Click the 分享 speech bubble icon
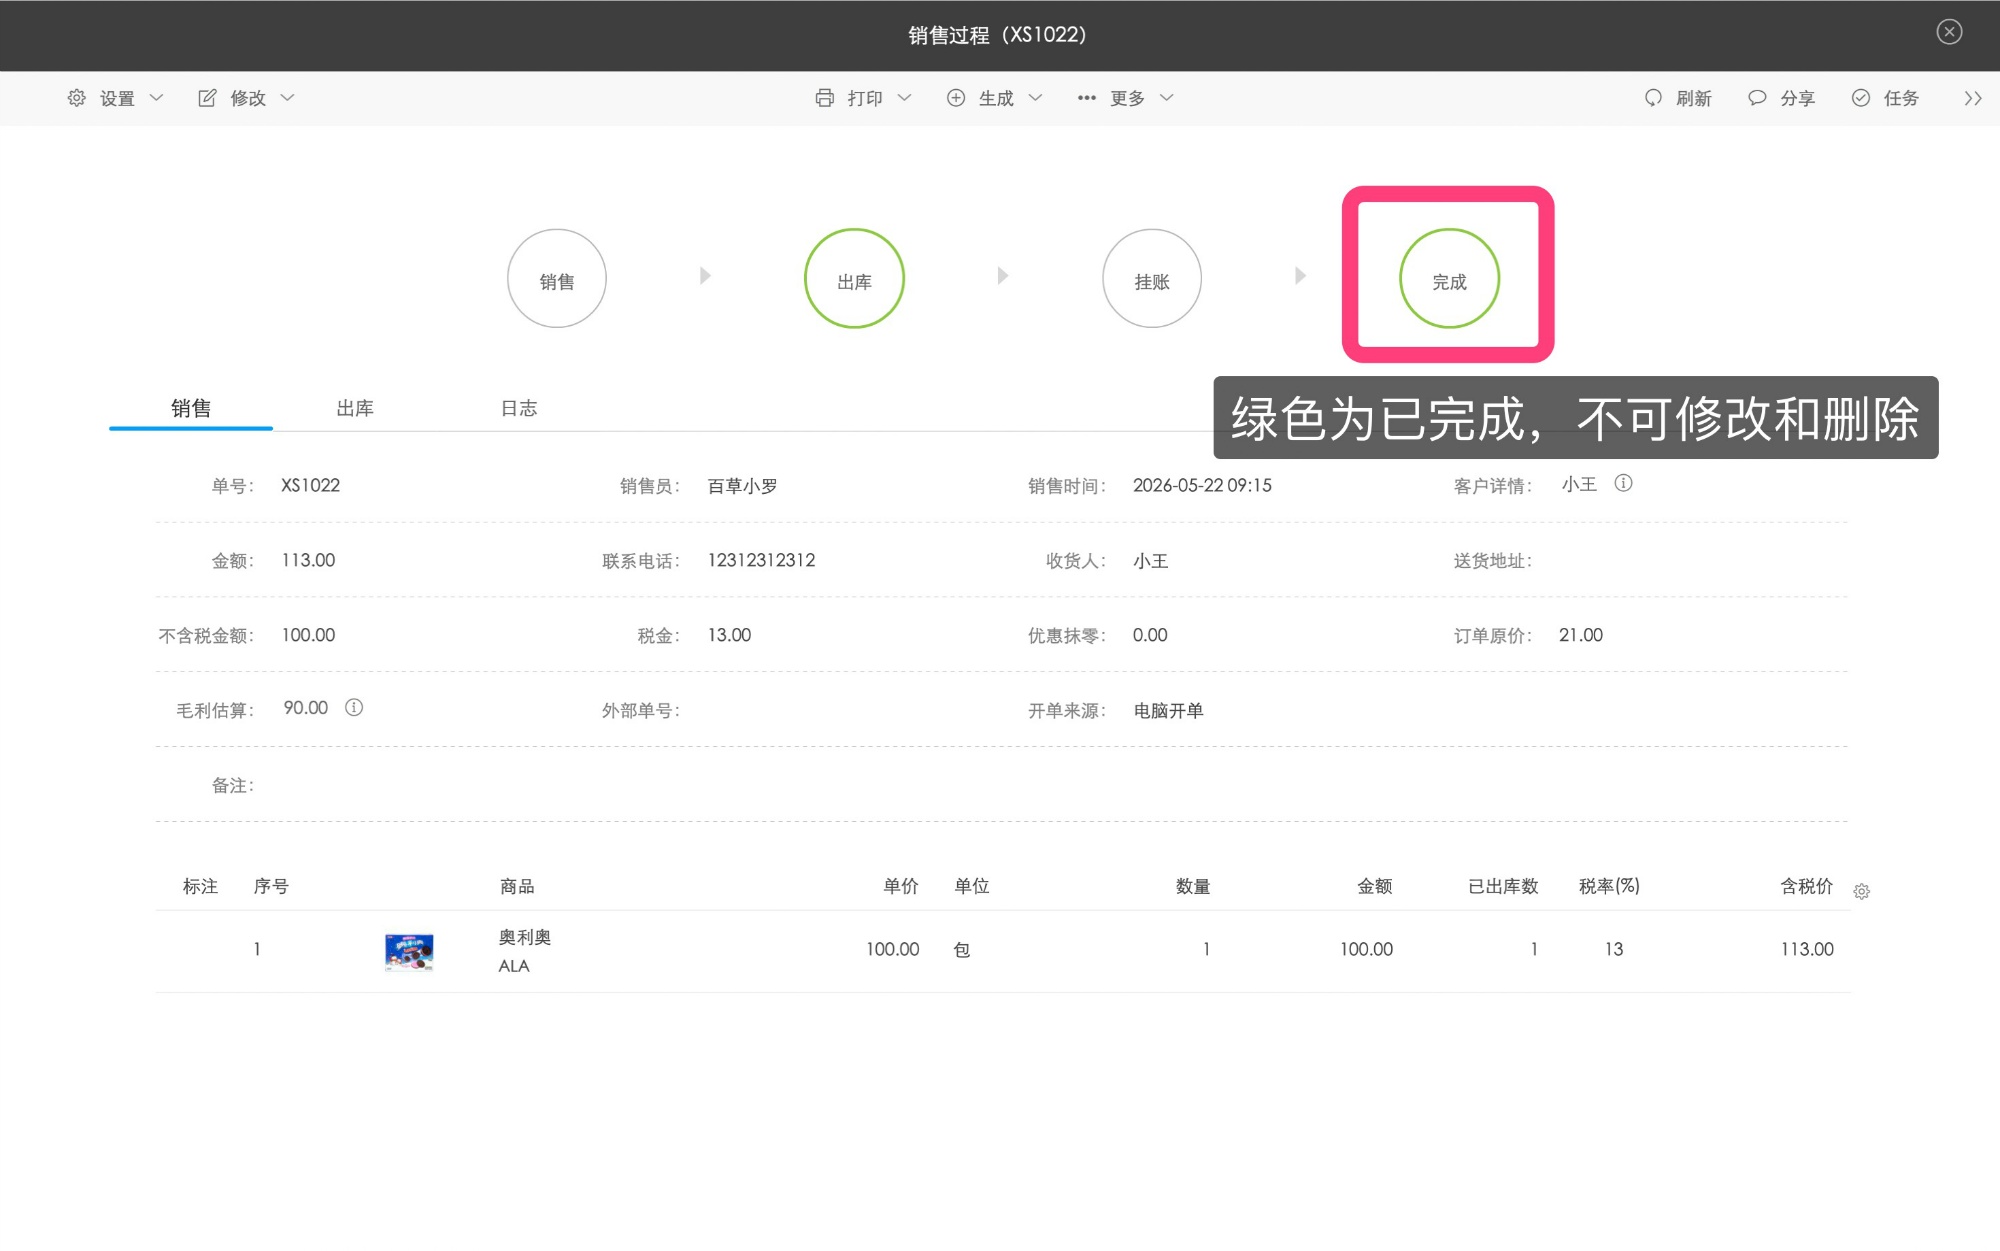This screenshot has width=2000, height=1251. (x=1757, y=98)
